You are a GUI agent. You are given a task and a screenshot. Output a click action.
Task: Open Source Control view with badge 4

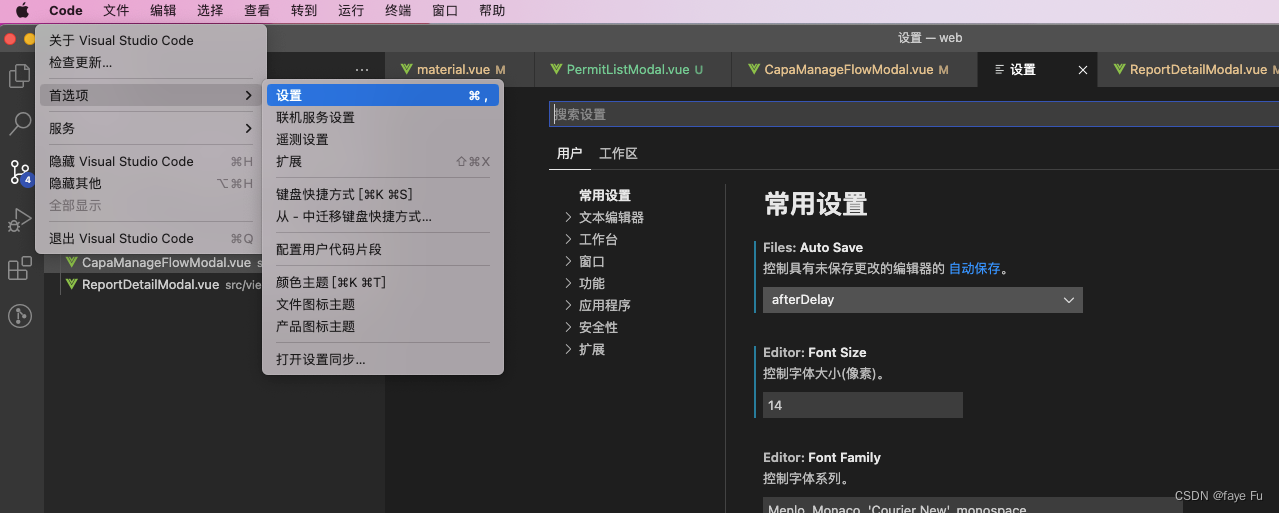(20, 172)
